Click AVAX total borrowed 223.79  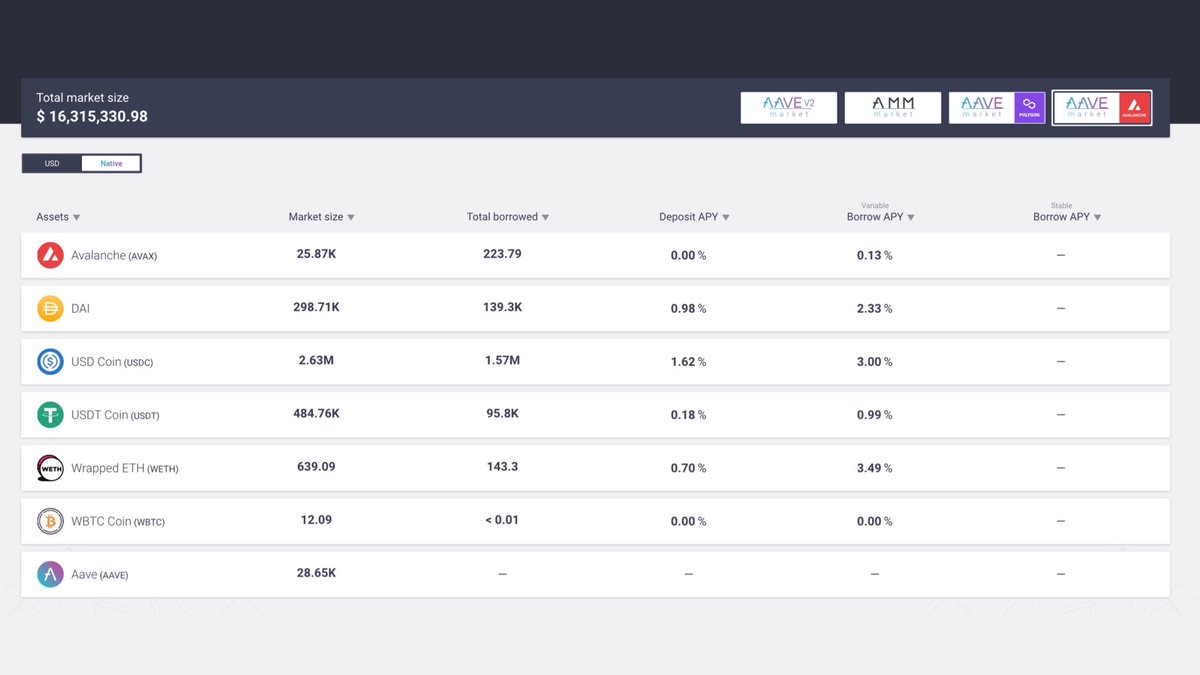(x=502, y=254)
